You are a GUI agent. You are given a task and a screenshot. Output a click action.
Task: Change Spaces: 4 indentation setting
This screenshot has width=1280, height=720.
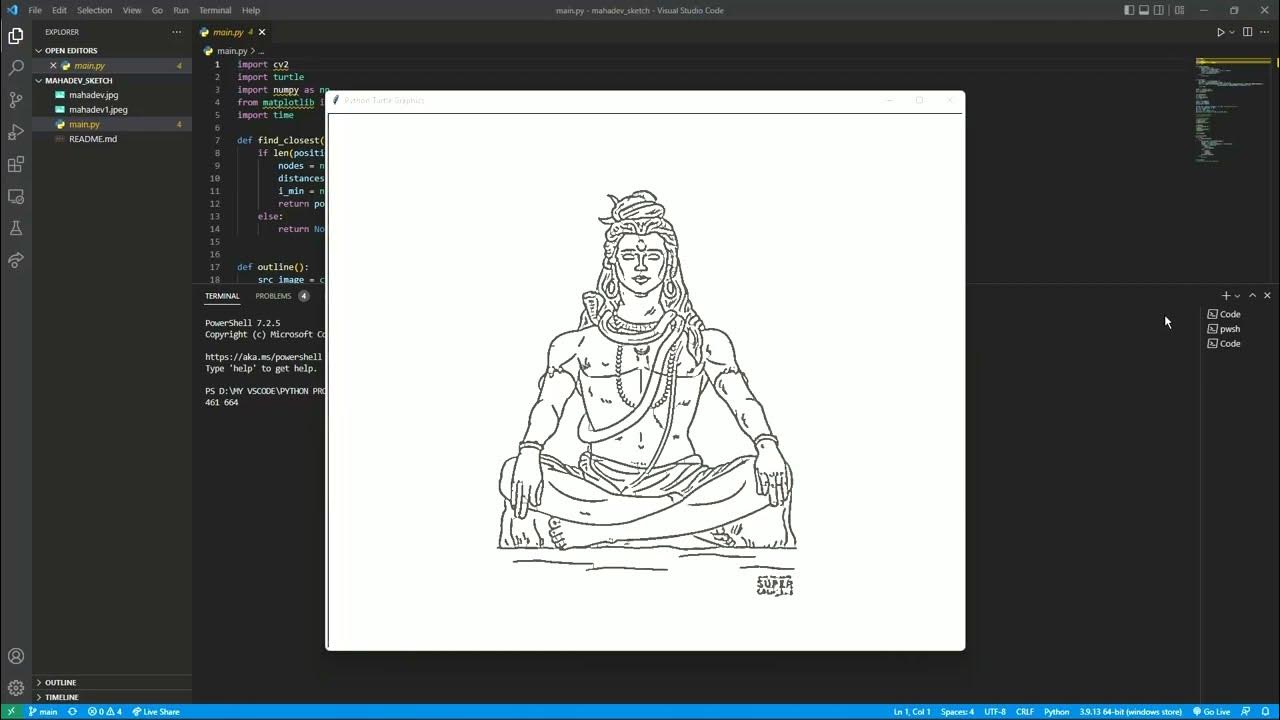[x=957, y=712]
